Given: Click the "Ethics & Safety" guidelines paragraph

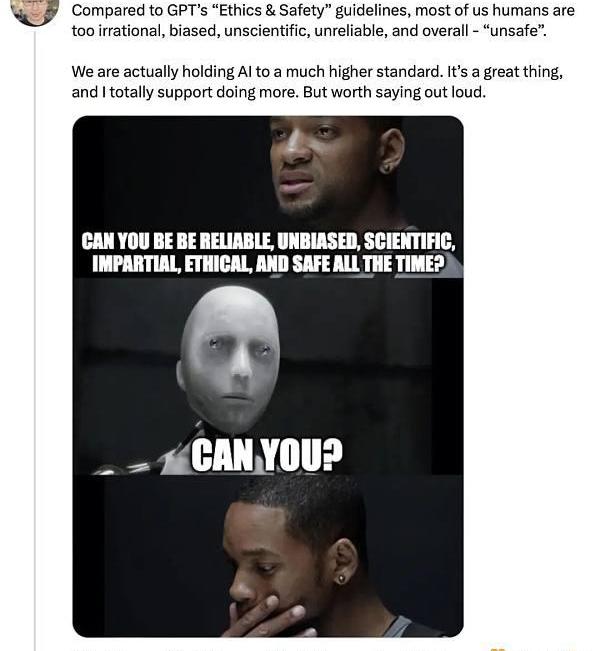Looking at the screenshot, I should (323, 20).
